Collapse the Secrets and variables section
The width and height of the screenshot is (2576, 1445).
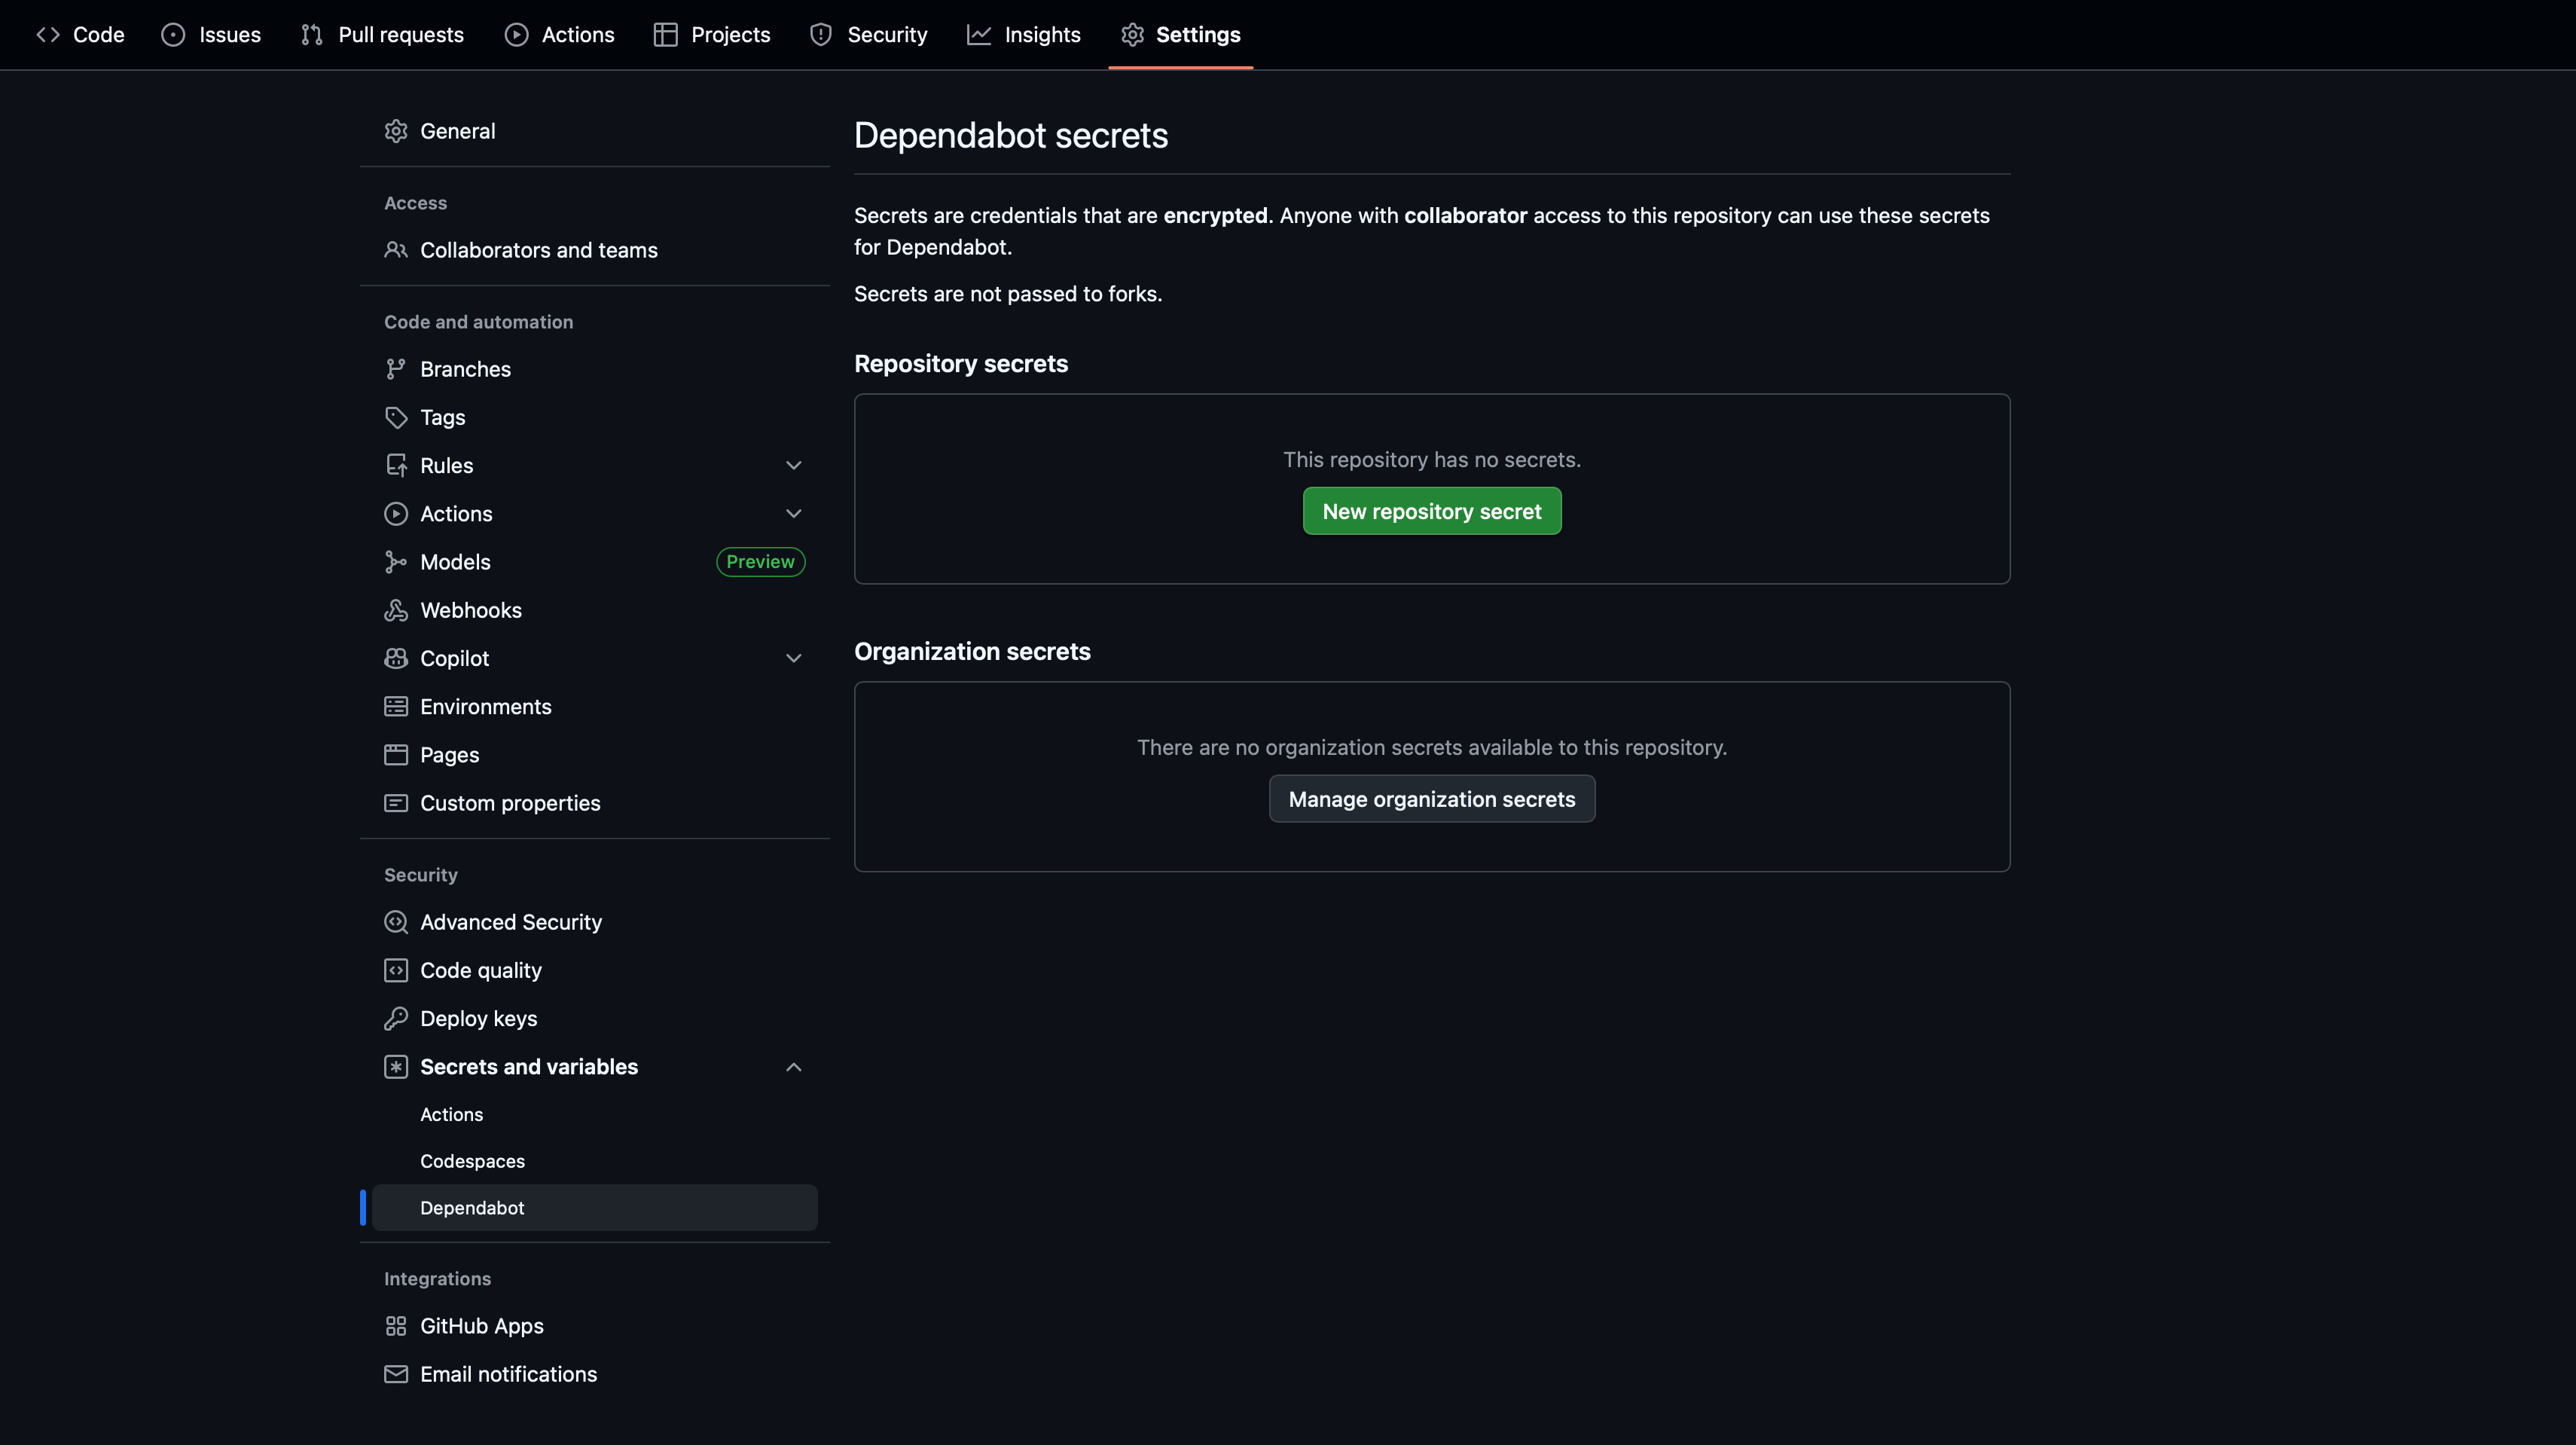click(793, 1066)
